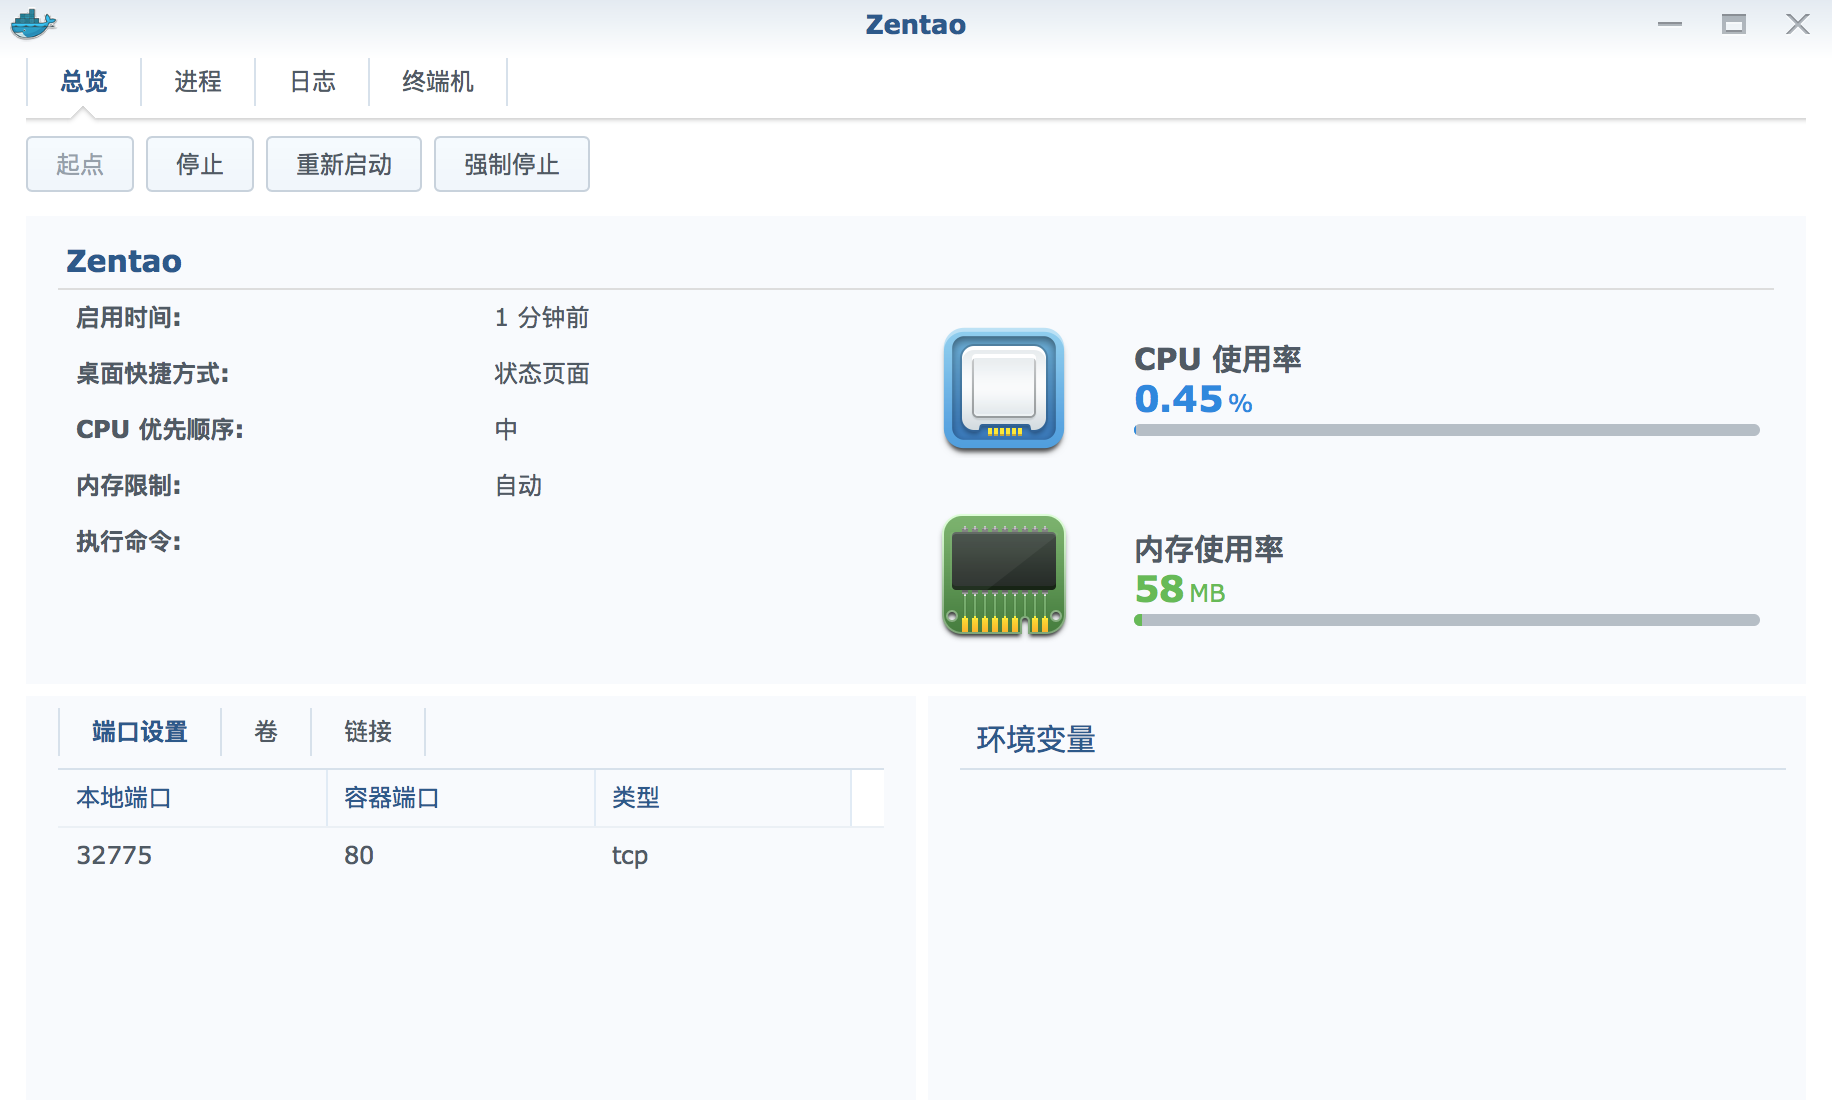
Task: Click the memory RAM module icon
Action: pos(1003,576)
